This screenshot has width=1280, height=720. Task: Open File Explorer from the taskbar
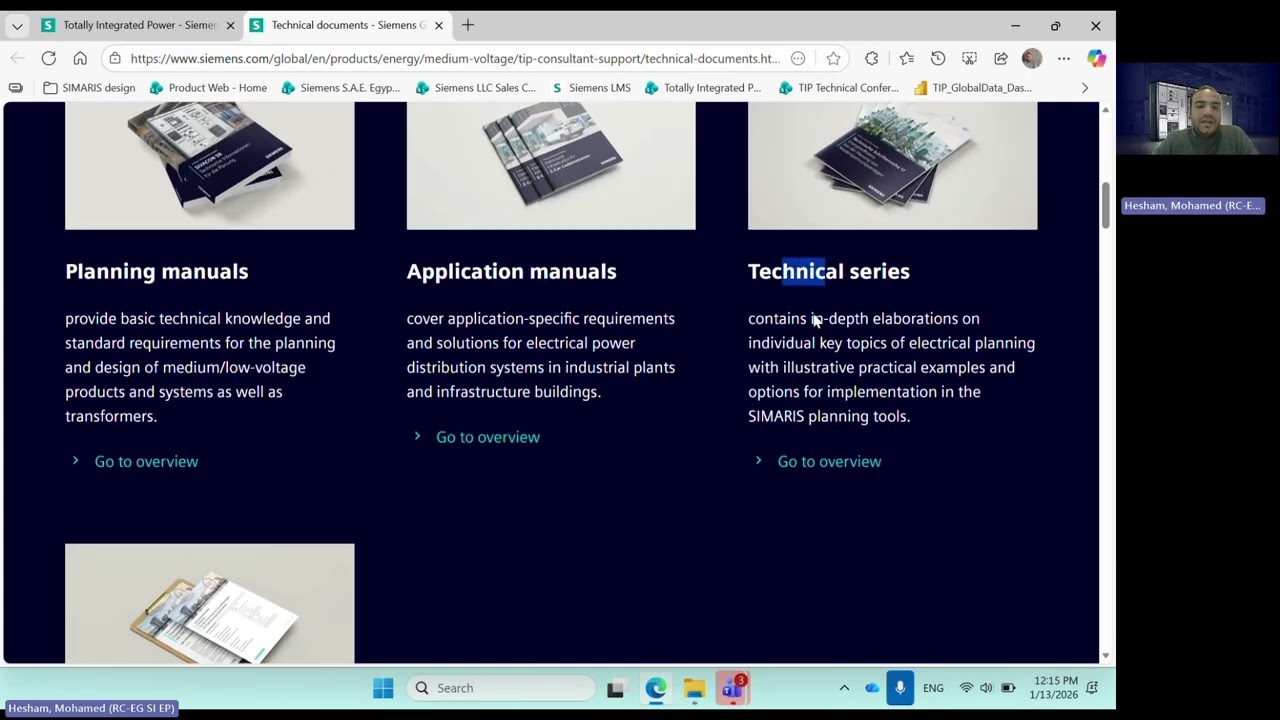(x=694, y=688)
